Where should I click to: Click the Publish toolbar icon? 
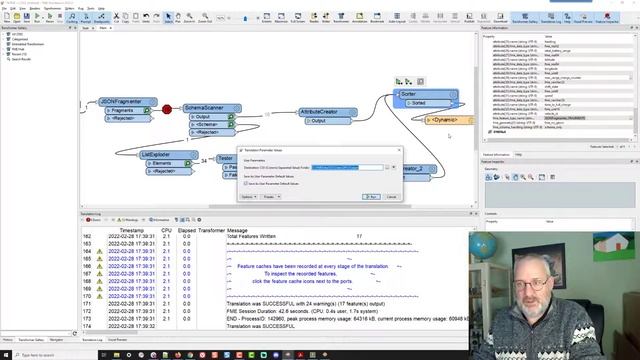(469, 17)
